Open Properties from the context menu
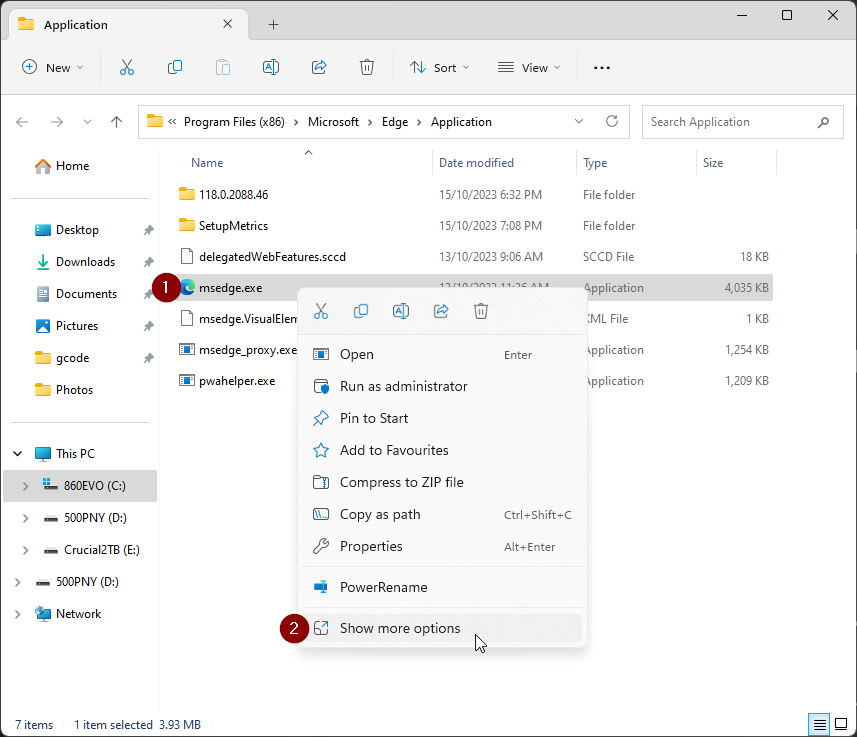Image resolution: width=857 pixels, height=737 pixels. coord(442,546)
